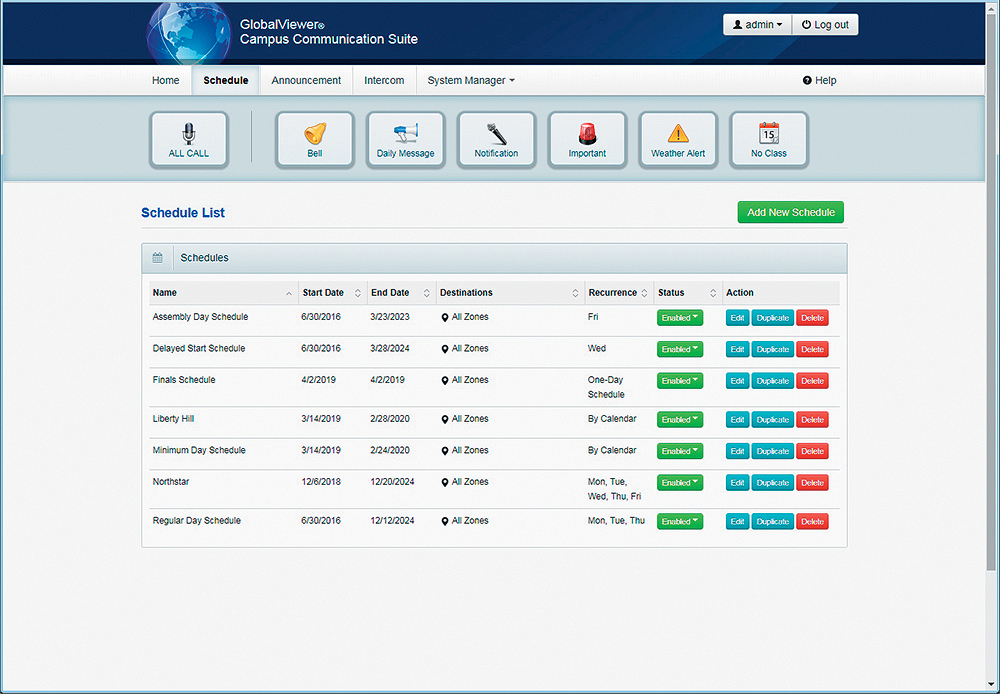This screenshot has height=694, width=1000.
Task: Toggle Enabled status for Northstar schedule
Action: pyautogui.click(x=679, y=482)
